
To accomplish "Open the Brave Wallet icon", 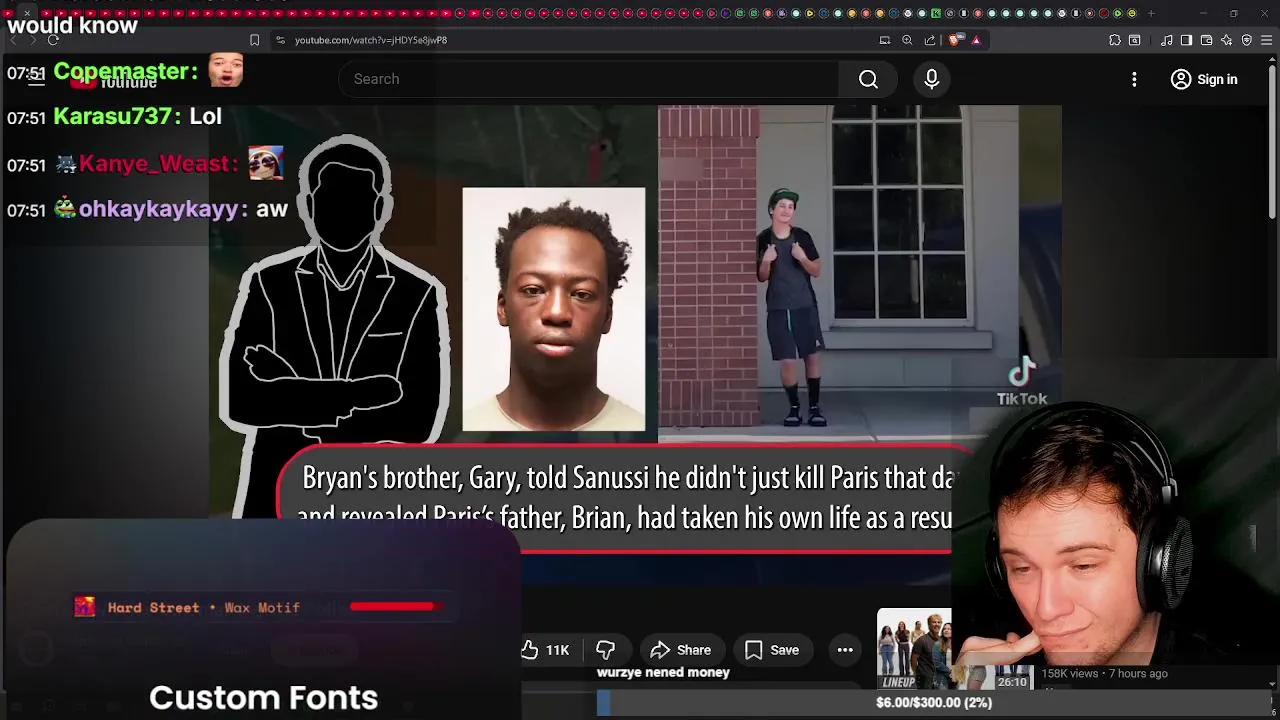I will (1206, 40).
